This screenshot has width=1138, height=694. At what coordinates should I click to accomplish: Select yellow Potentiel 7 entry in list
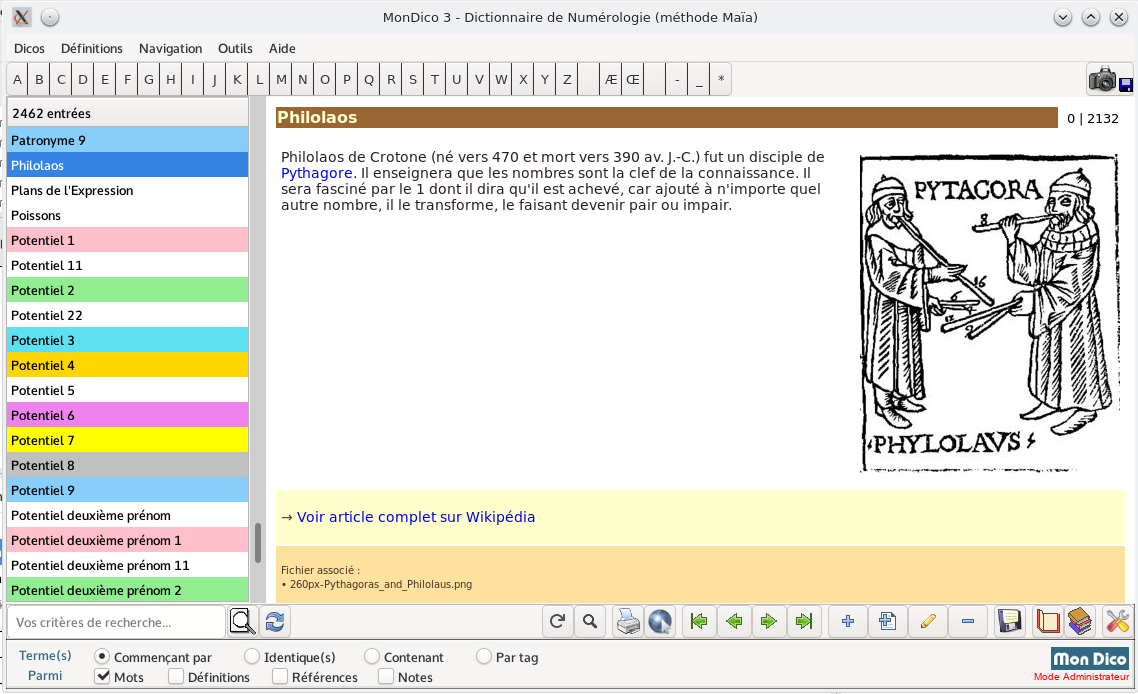point(127,440)
